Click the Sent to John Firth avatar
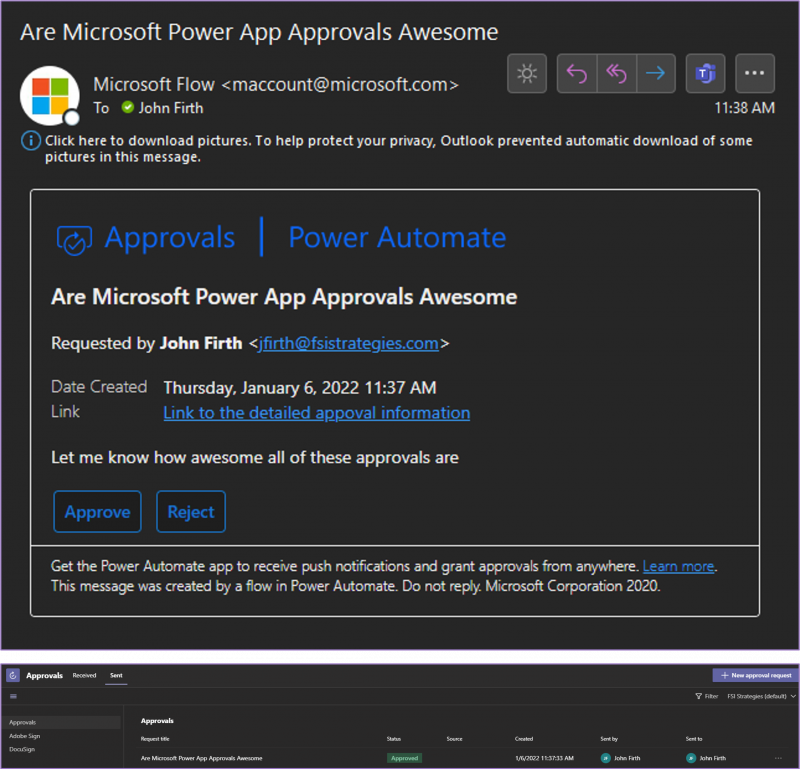 click(x=691, y=758)
